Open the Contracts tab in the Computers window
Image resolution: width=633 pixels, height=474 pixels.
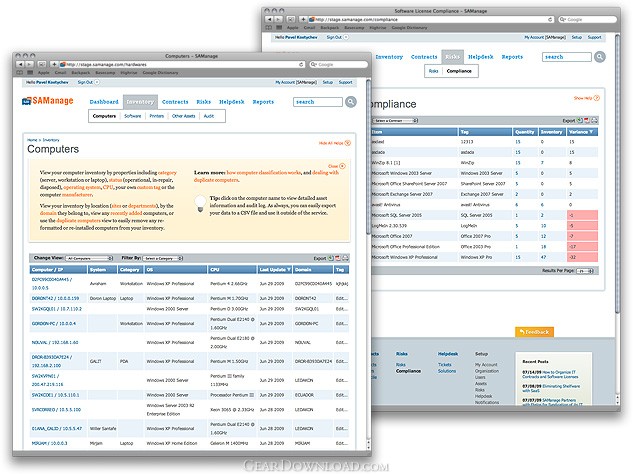[175, 102]
